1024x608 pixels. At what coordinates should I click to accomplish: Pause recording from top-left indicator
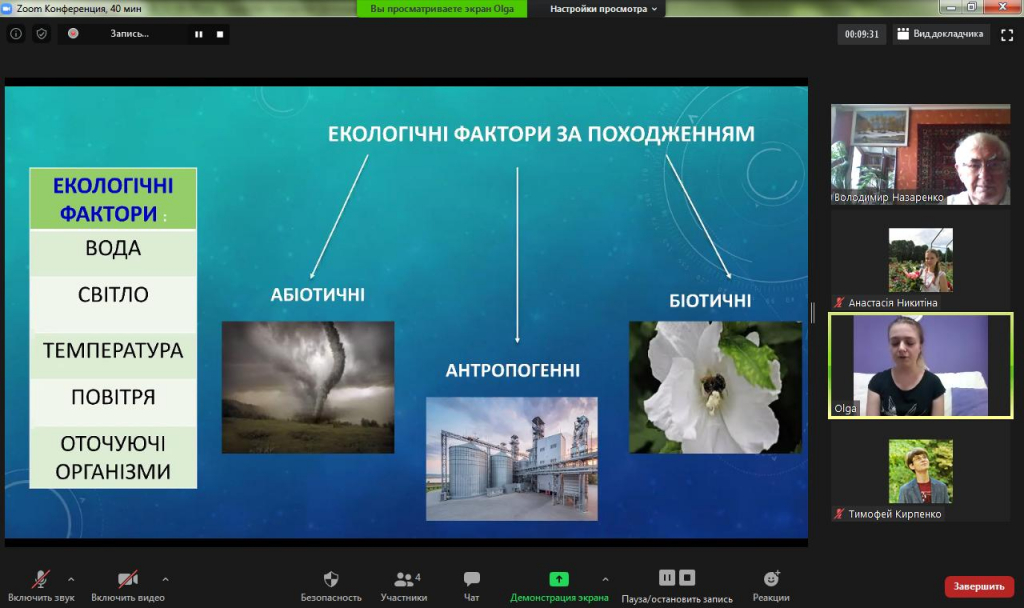(x=198, y=34)
